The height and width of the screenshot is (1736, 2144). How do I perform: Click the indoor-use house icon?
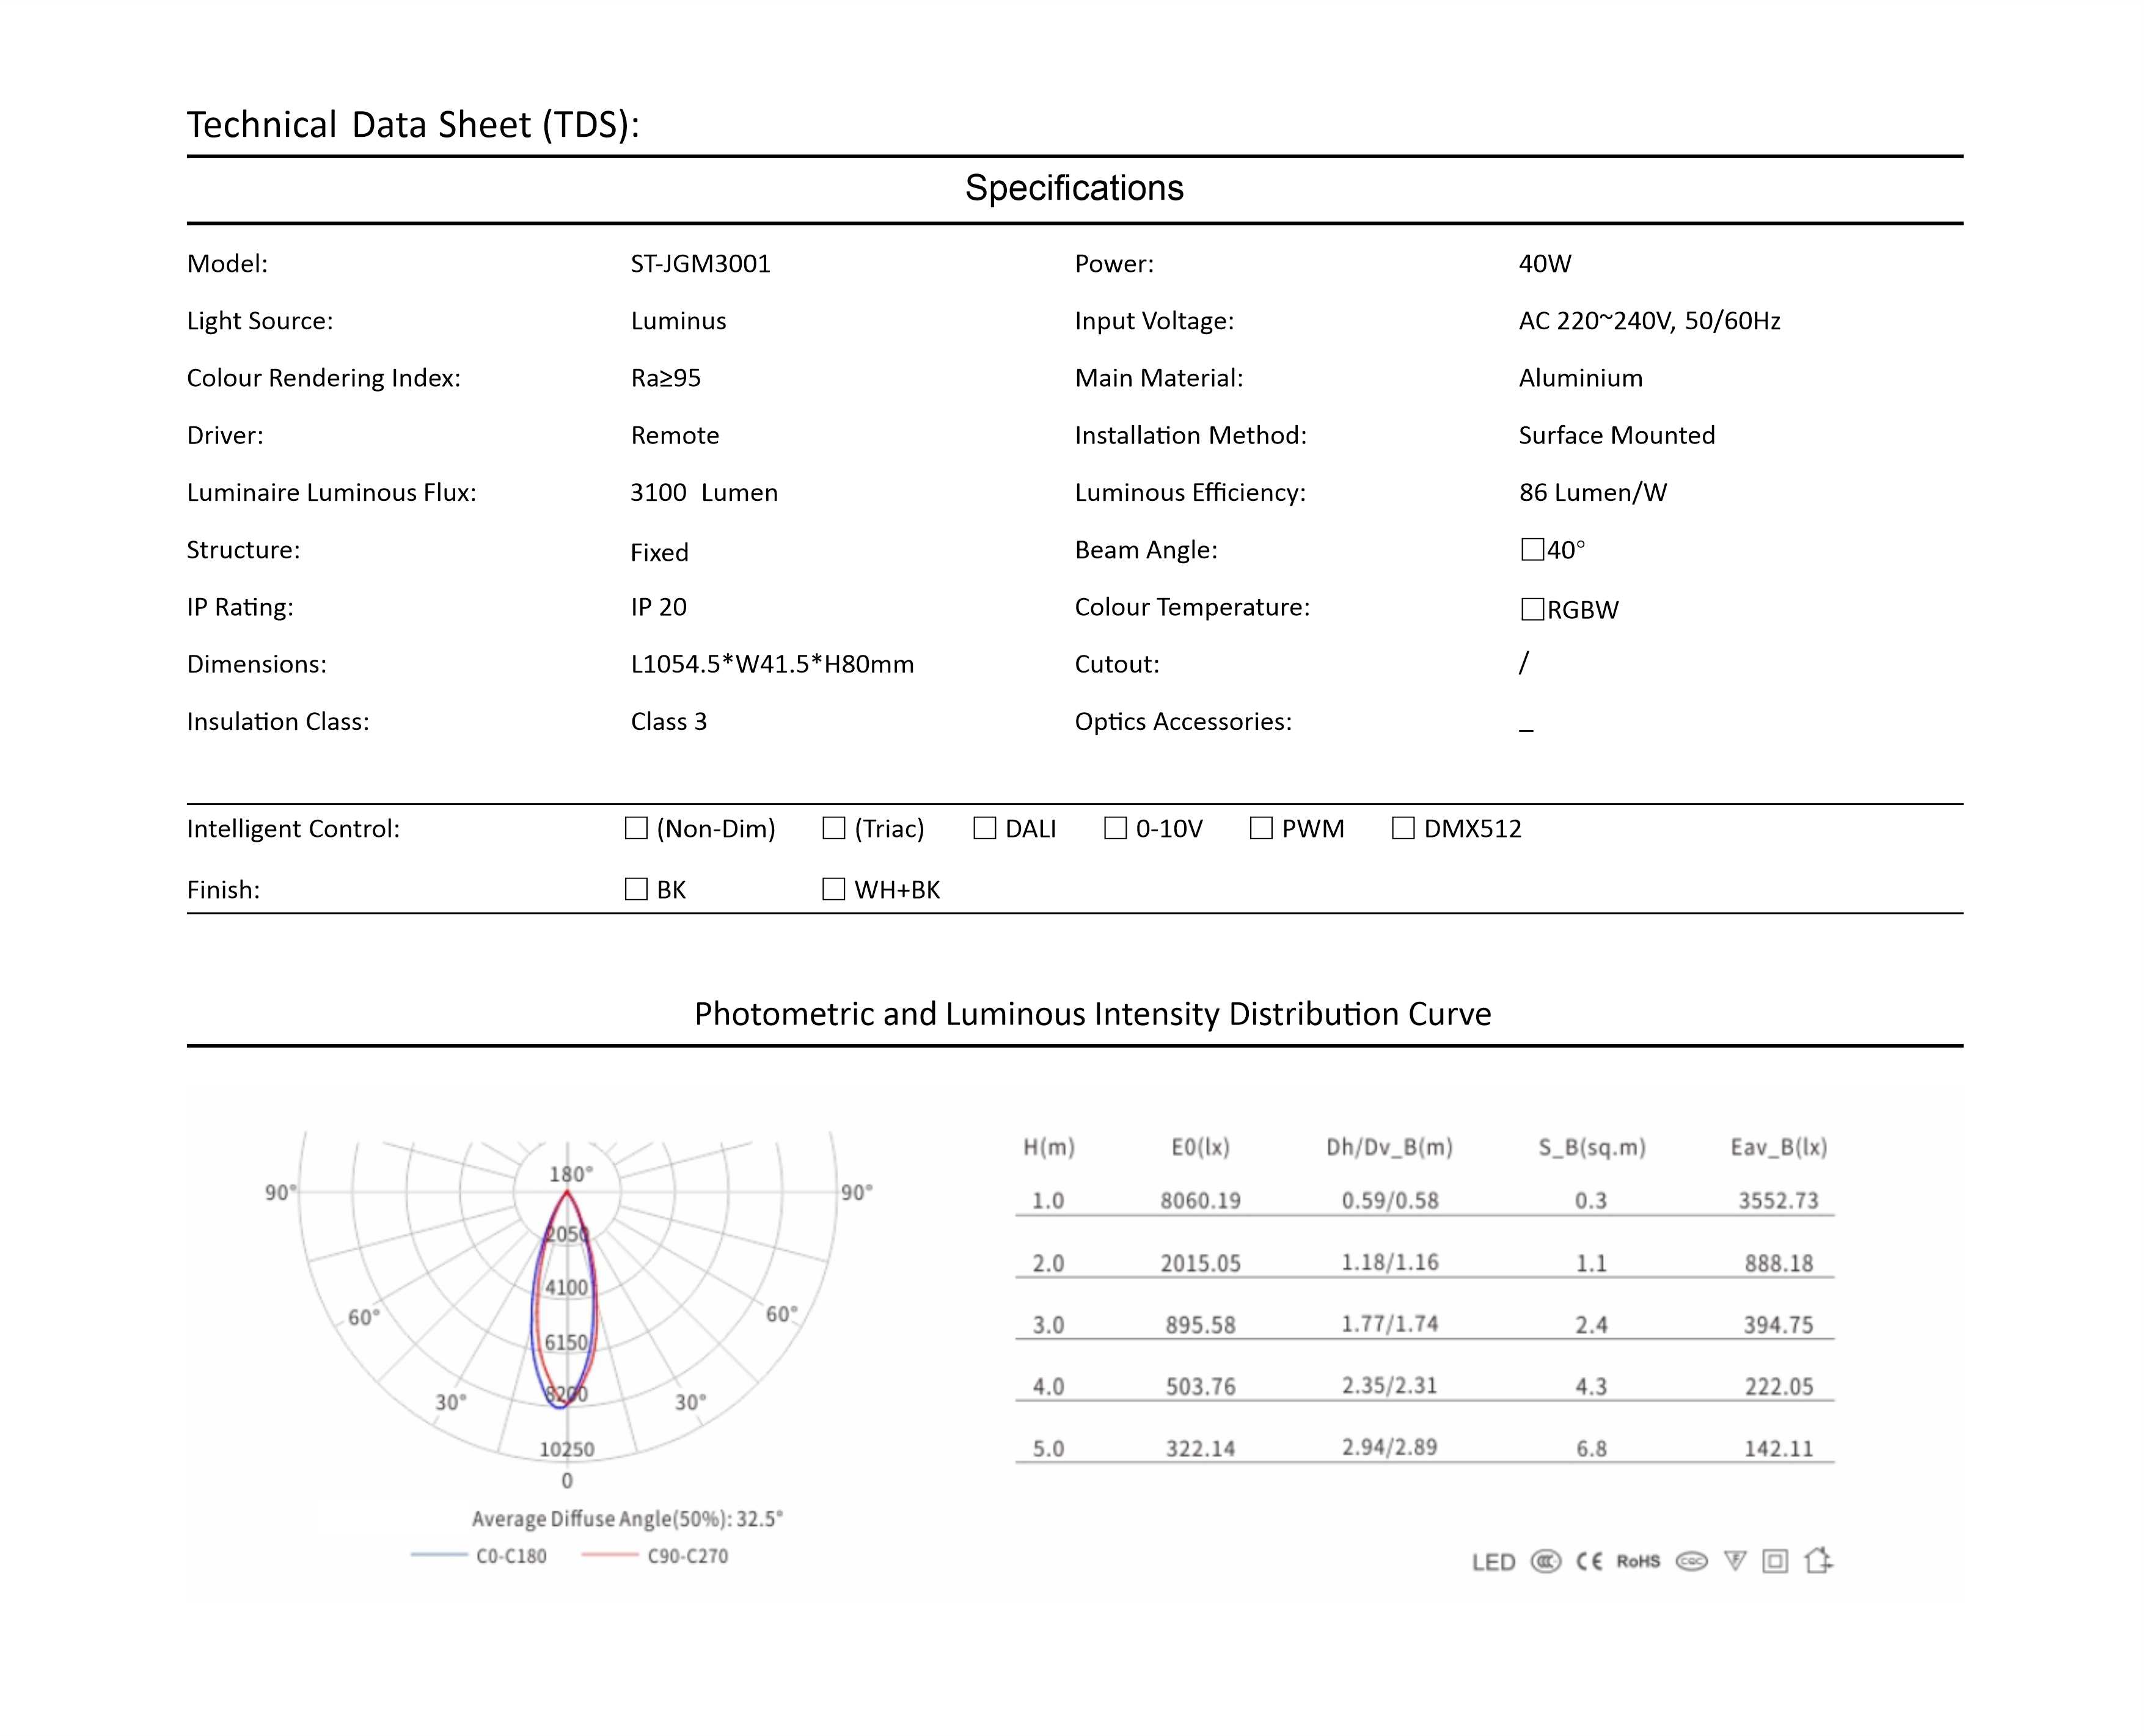click(x=1818, y=1560)
